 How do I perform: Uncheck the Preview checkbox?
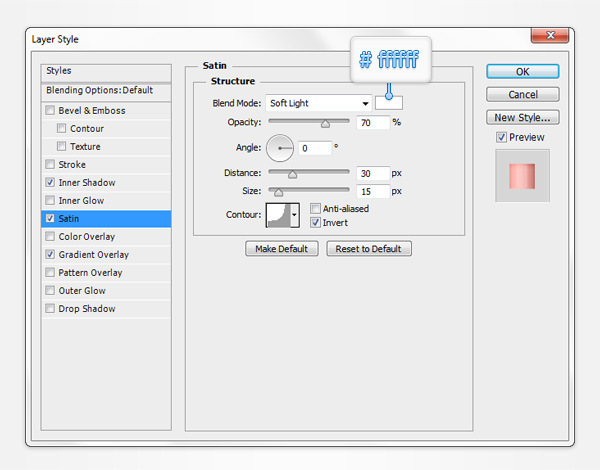click(x=502, y=137)
